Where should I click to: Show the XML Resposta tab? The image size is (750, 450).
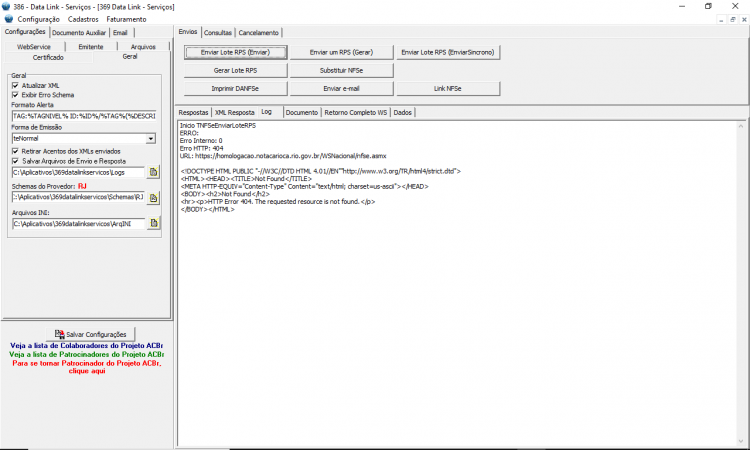click(235, 112)
